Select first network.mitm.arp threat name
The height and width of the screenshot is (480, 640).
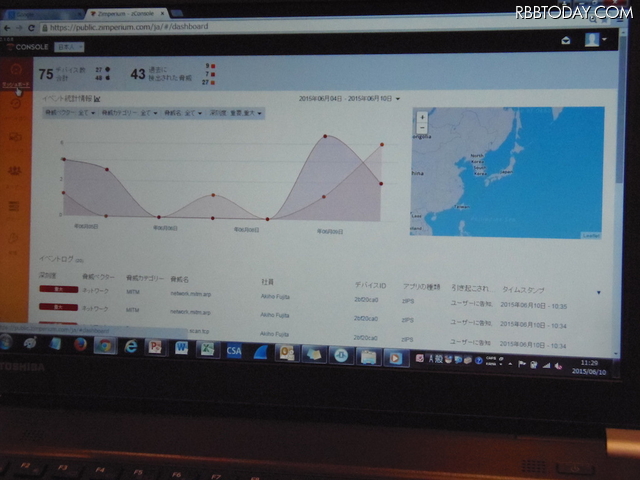tap(191, 294)
